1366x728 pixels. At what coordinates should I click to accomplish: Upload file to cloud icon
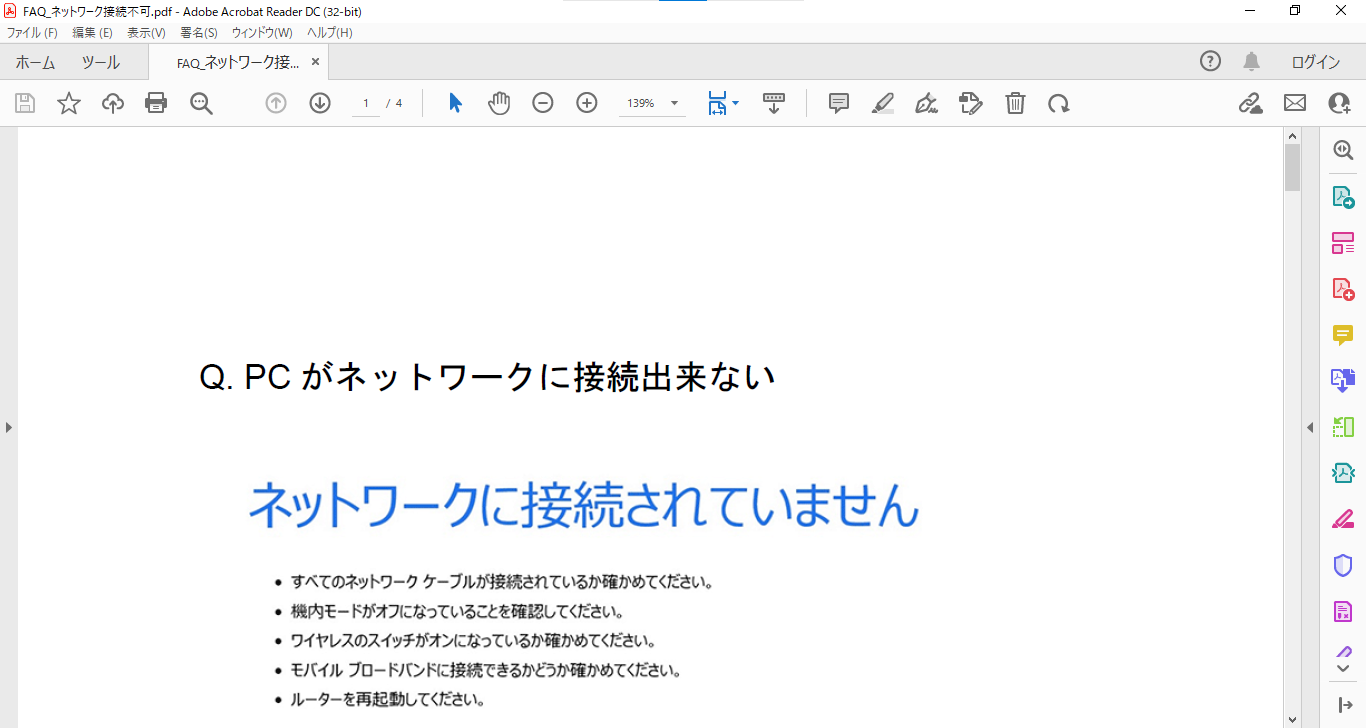[x=113, y=103]
